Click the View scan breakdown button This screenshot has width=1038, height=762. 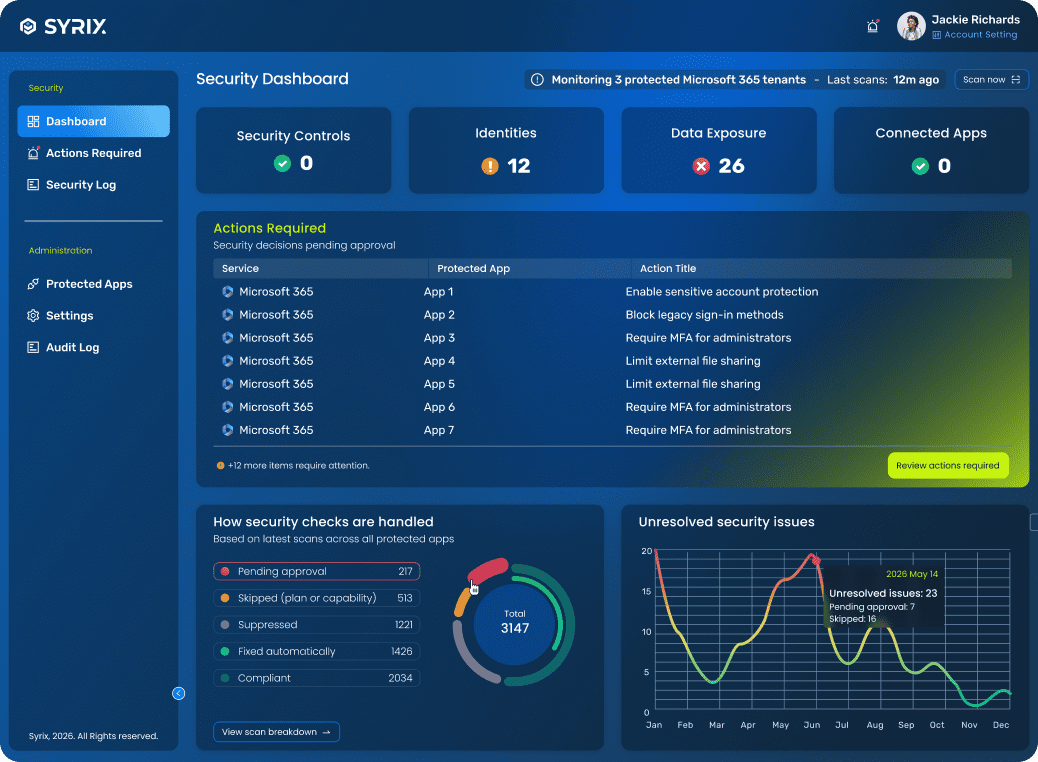pos(276,732)
